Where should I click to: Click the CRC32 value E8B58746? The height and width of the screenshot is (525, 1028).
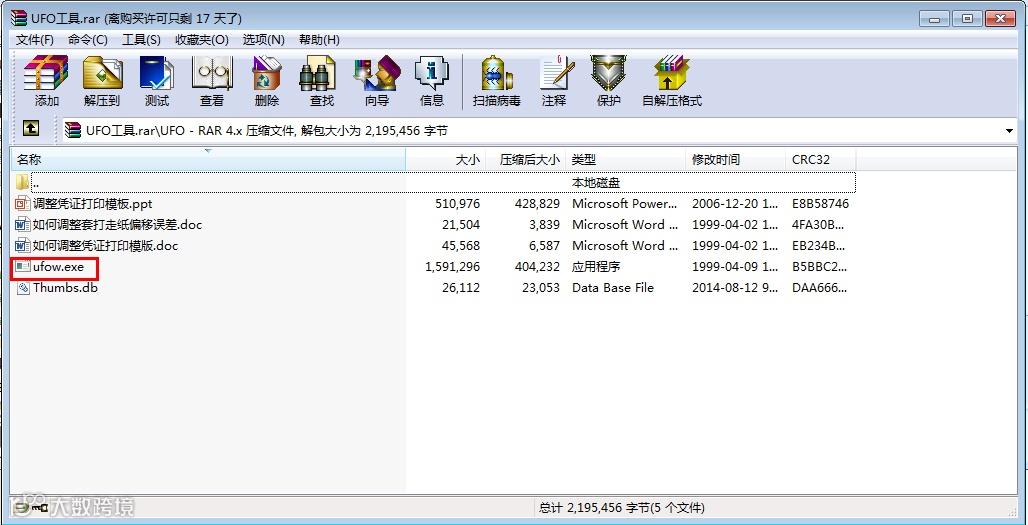[820, 204]
